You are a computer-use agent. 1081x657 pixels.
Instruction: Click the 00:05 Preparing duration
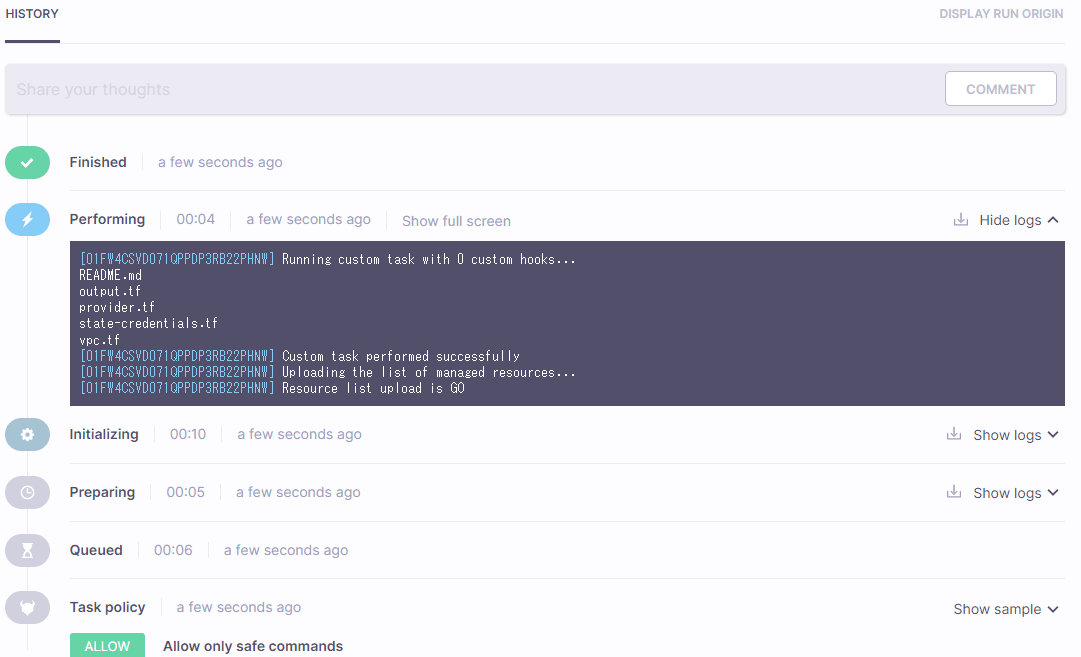(185, 492)
